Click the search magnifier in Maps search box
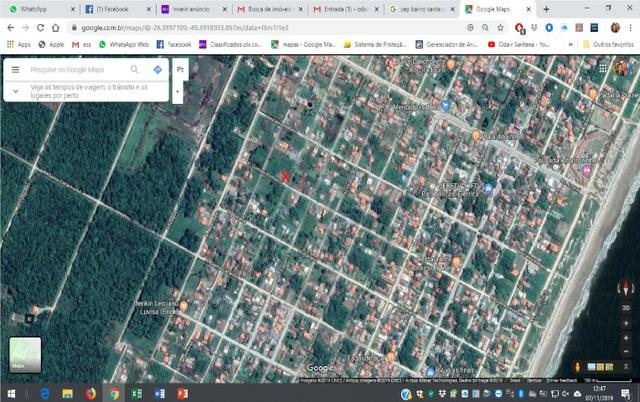The width and height of the screenshot is (640, 402). coord(134,70)
